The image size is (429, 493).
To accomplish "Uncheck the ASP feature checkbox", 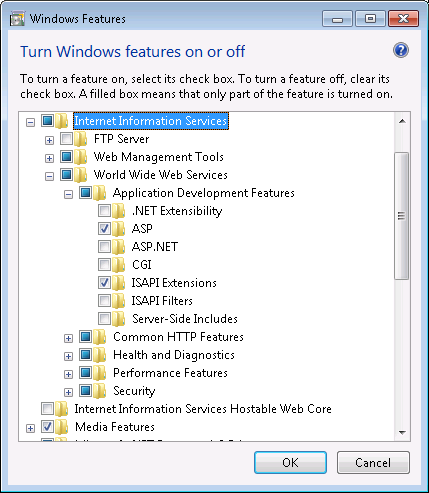I will click(104, 229).
